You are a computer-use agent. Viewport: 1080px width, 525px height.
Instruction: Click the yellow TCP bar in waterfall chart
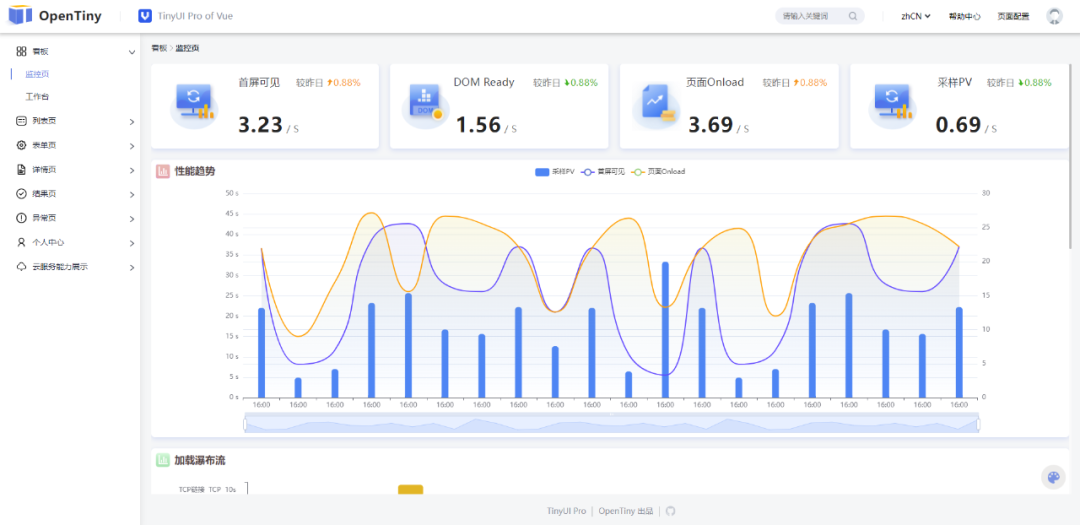click(x=411, y=489)
